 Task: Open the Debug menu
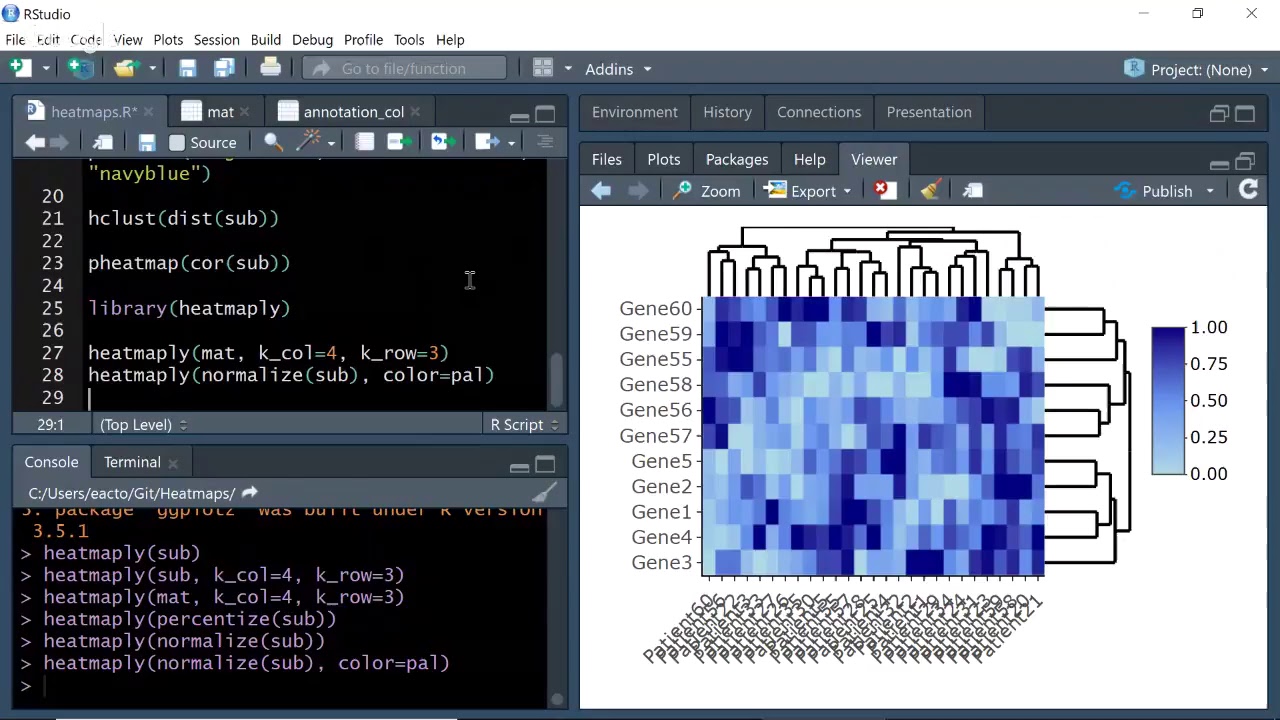pos(312,40)
